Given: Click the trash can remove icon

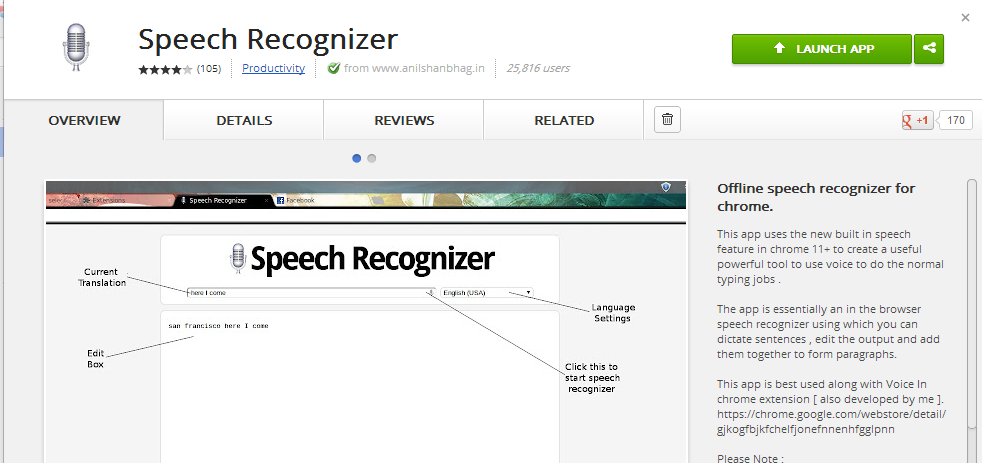Looking at the screenshot, I should click(x=668, y=119).
